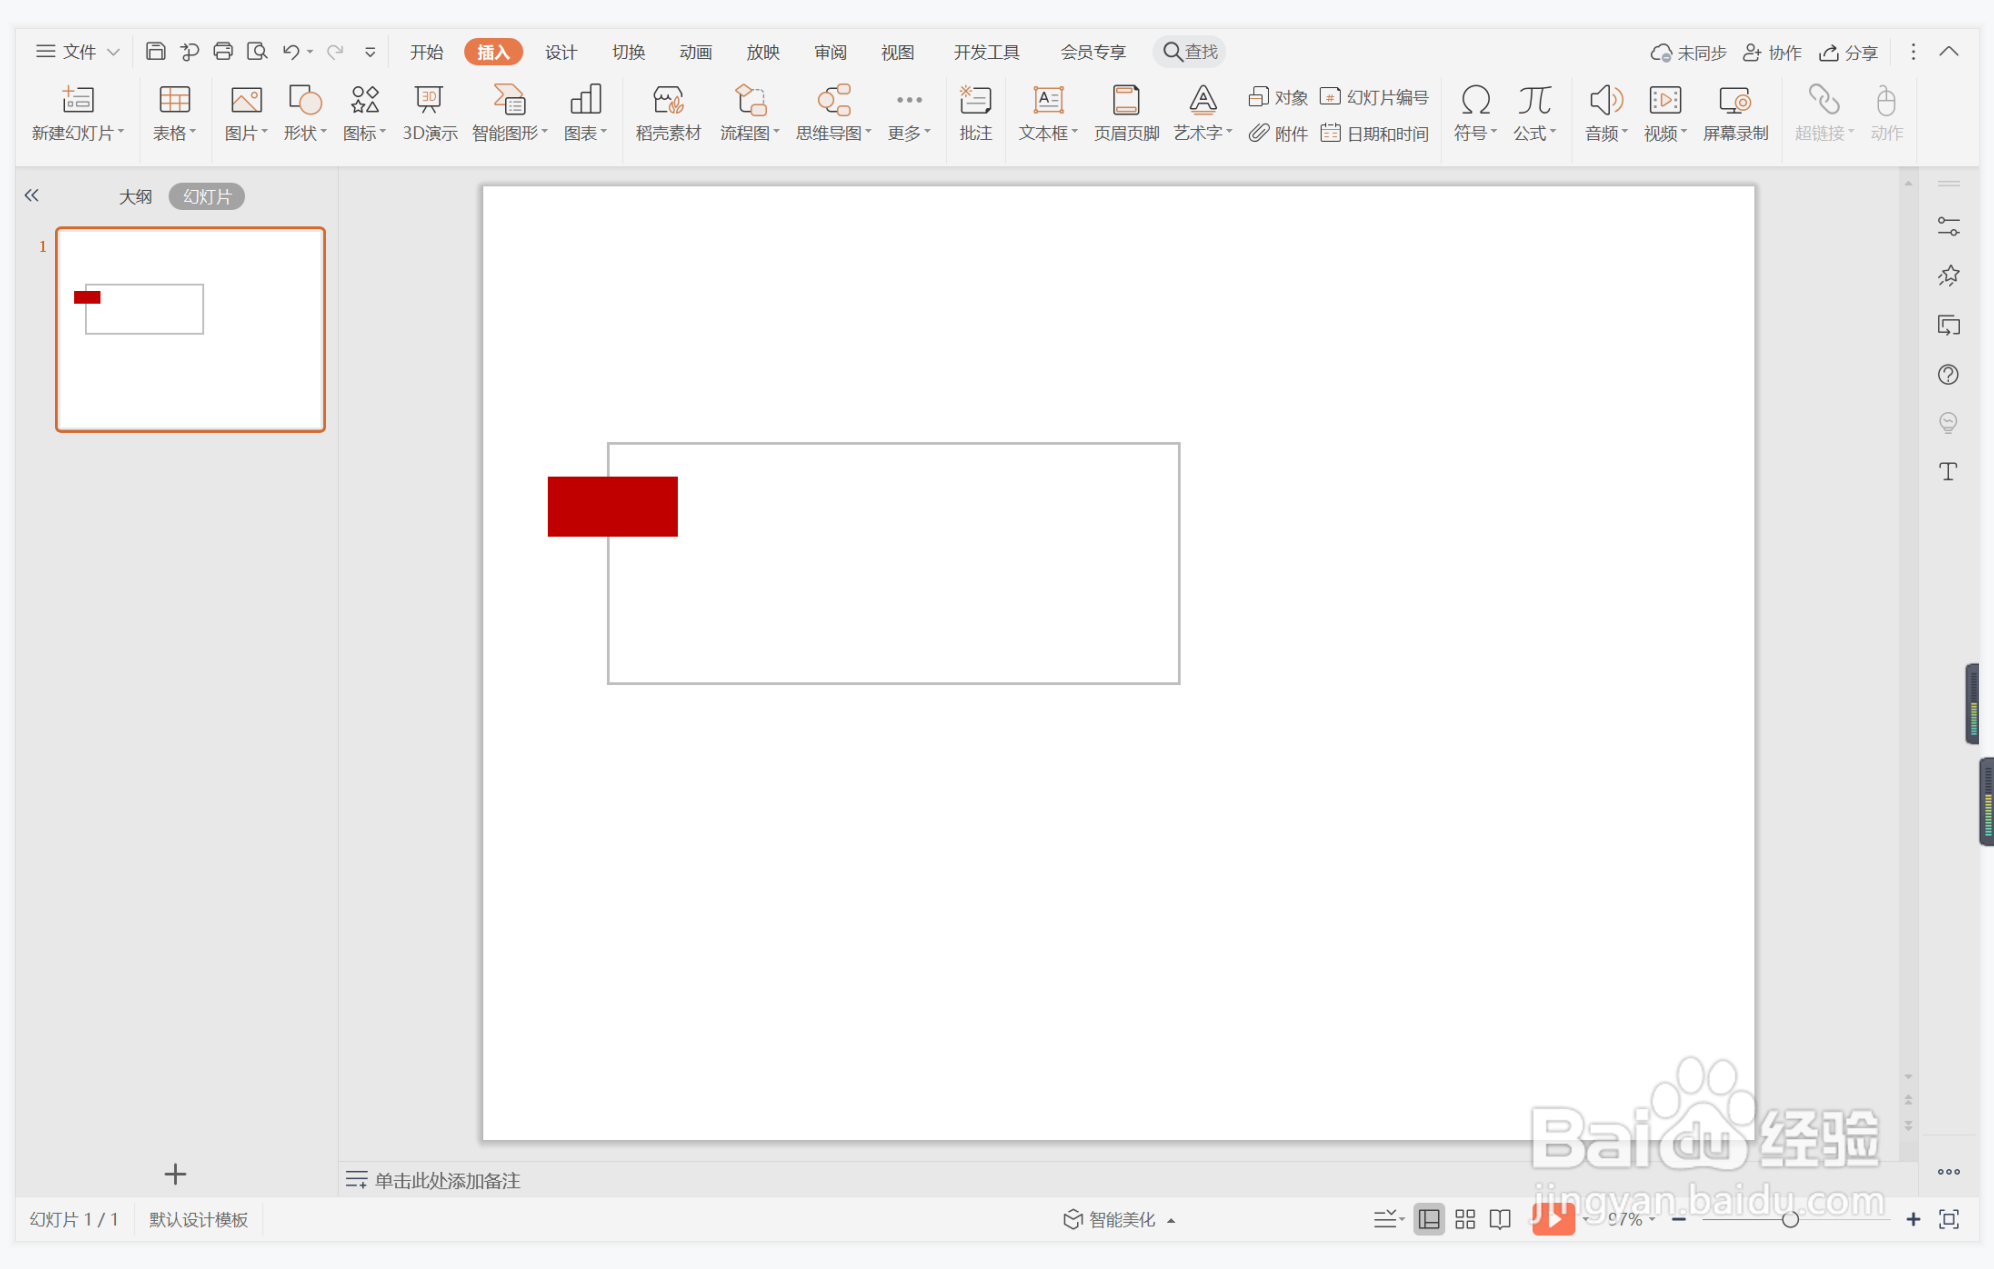Click 单击此处添加备注 notes area
The width and height of the screenshot is (1994, 1269).
(447, 1180)
